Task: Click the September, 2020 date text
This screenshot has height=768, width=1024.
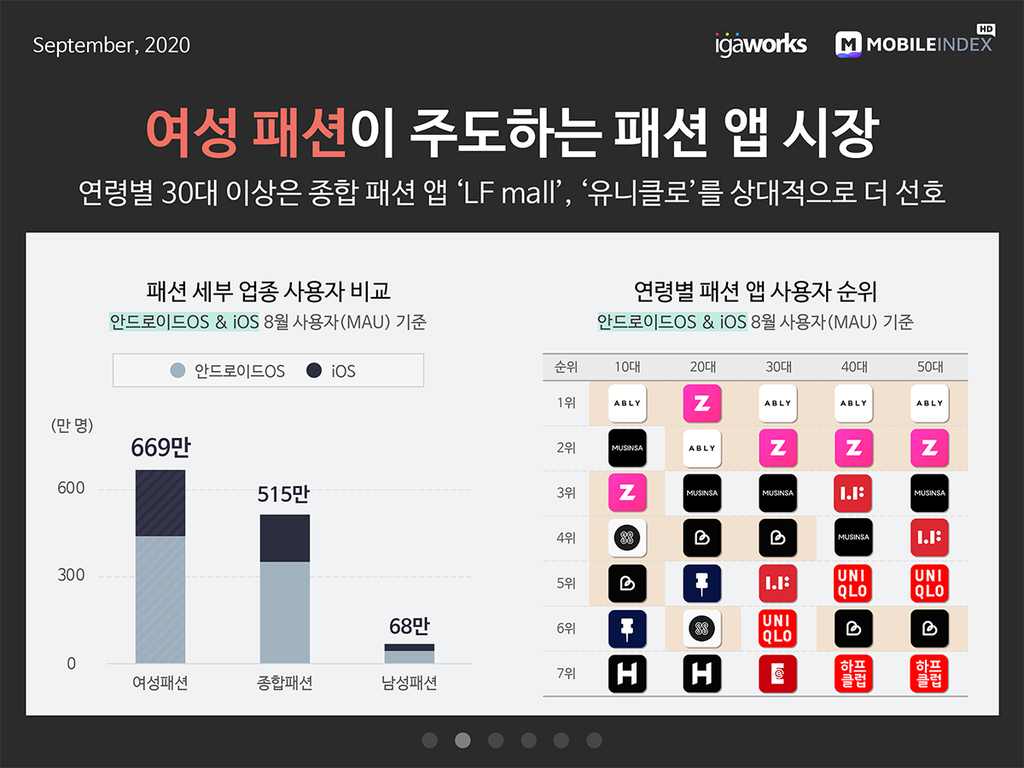Action: [112, 45]
